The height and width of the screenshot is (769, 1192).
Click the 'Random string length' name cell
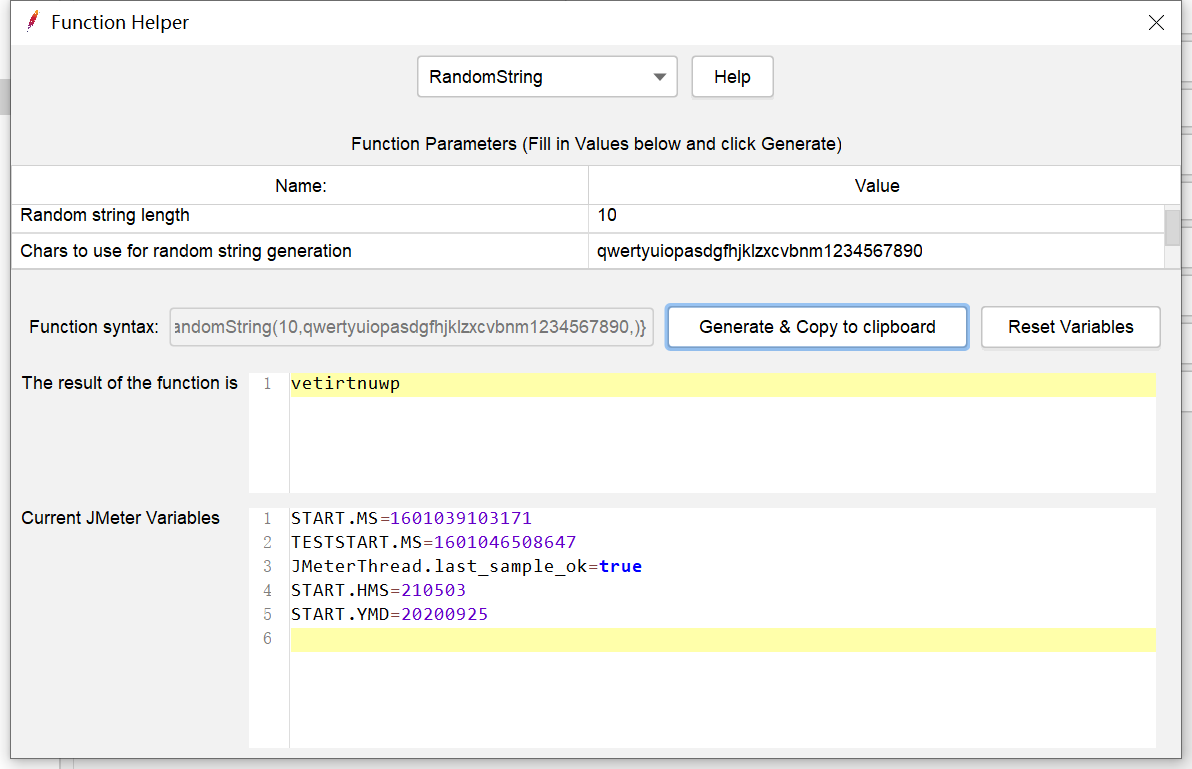tap(300, 216)
